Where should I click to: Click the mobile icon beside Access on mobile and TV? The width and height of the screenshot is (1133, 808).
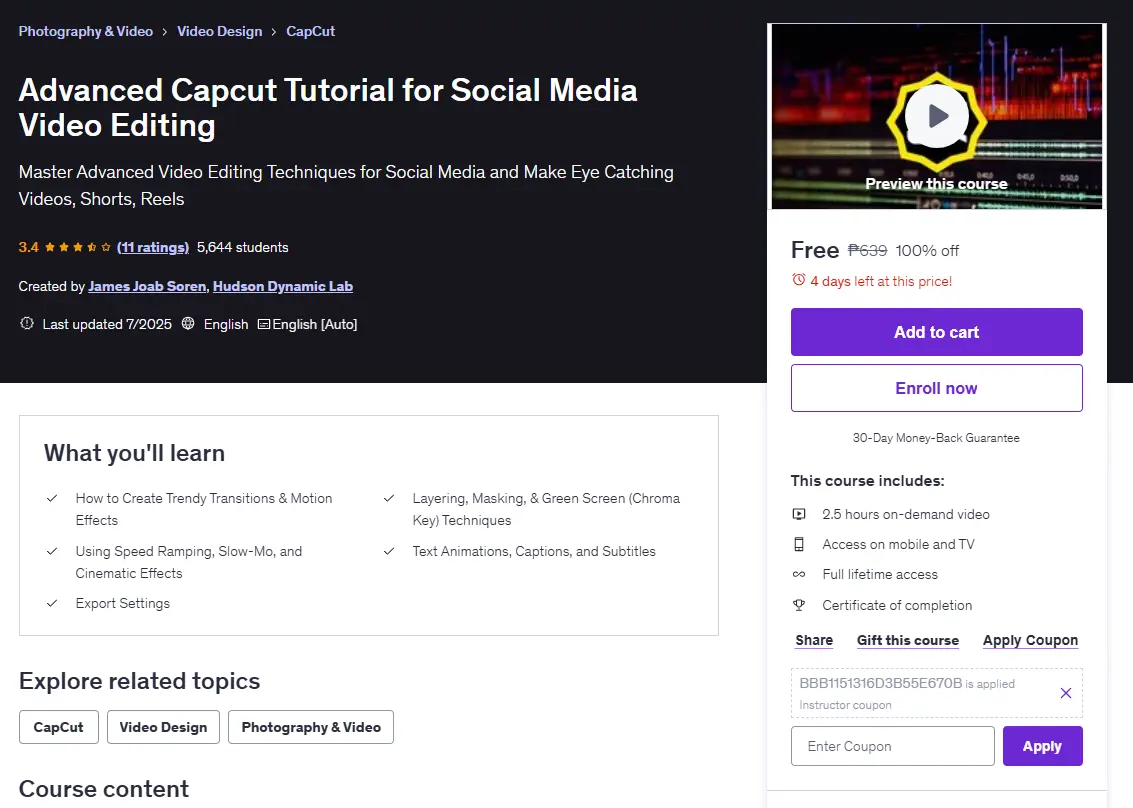[x=798, y=544]
